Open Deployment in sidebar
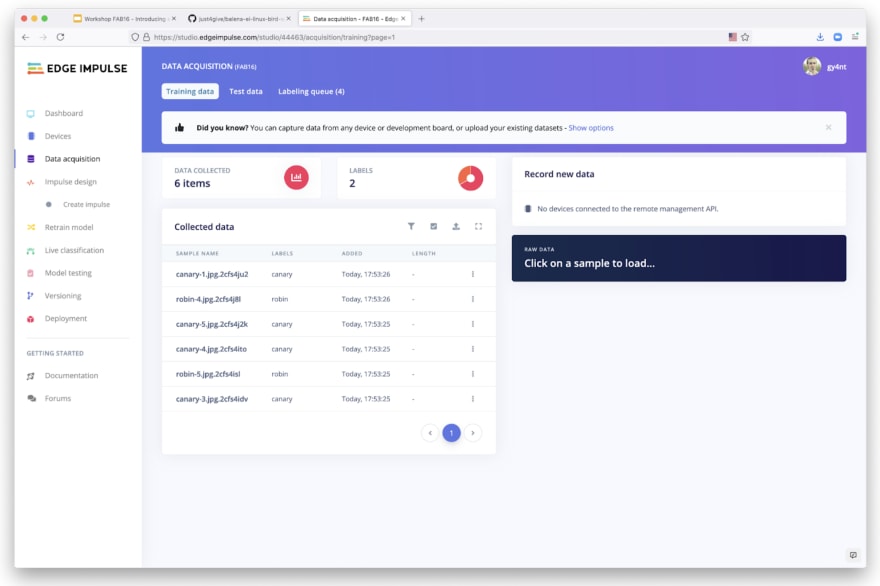 tap(66, 318)
